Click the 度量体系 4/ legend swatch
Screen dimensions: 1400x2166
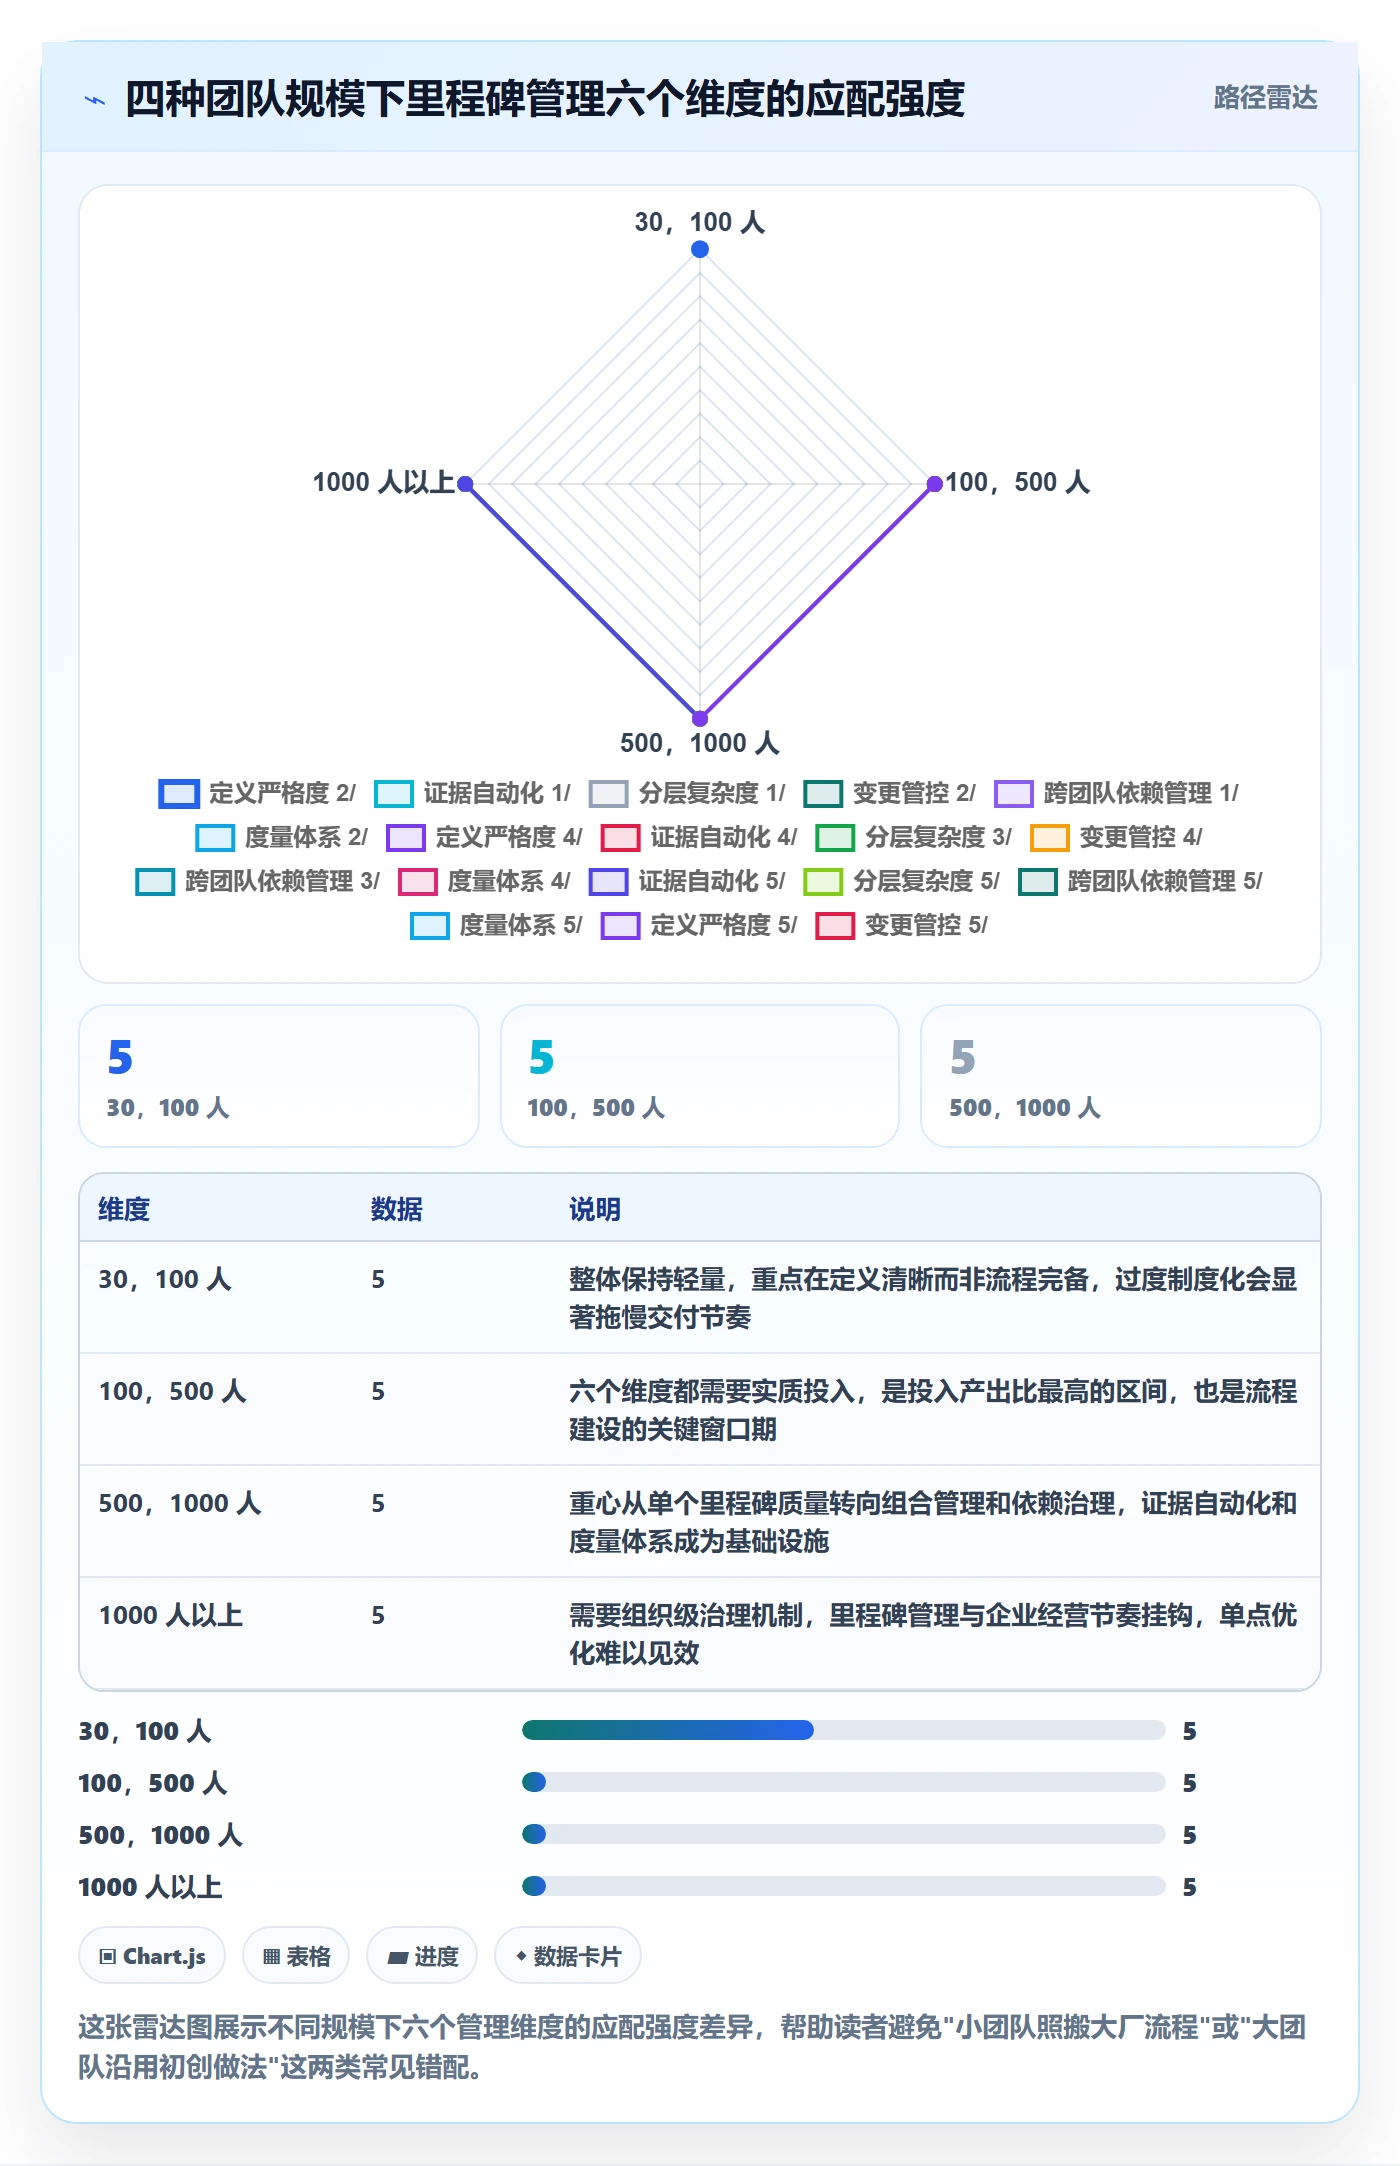tap(418, 881)
